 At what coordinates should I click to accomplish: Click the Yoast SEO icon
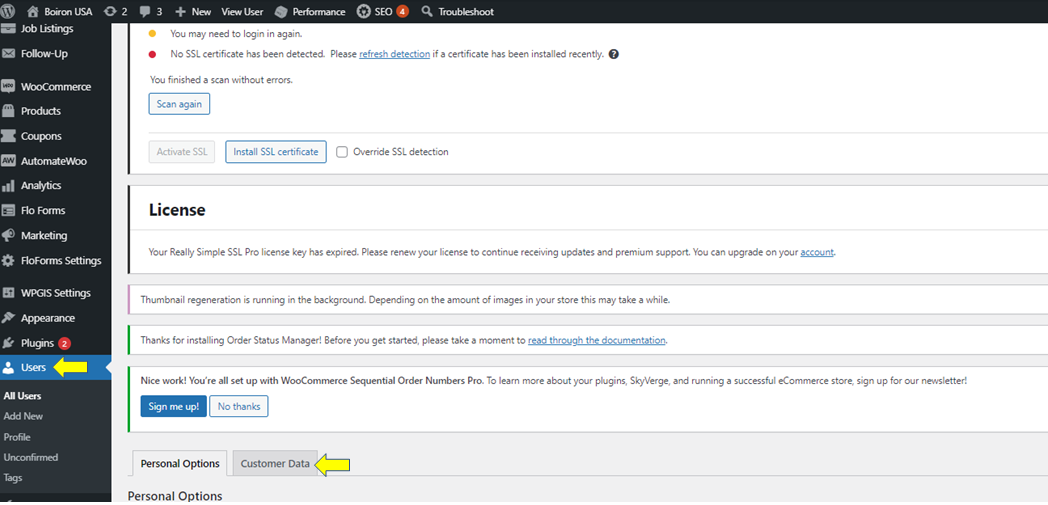pyautogui.click(x=363, y=11)
